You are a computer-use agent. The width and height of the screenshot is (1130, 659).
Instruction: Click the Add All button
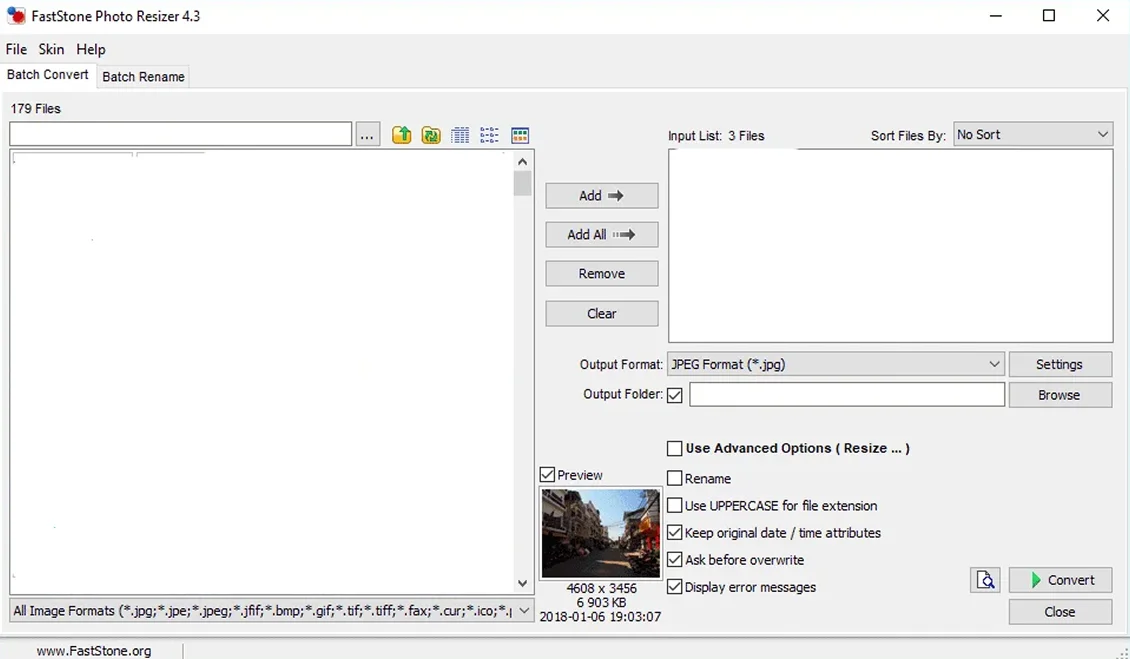pos(602,234)
